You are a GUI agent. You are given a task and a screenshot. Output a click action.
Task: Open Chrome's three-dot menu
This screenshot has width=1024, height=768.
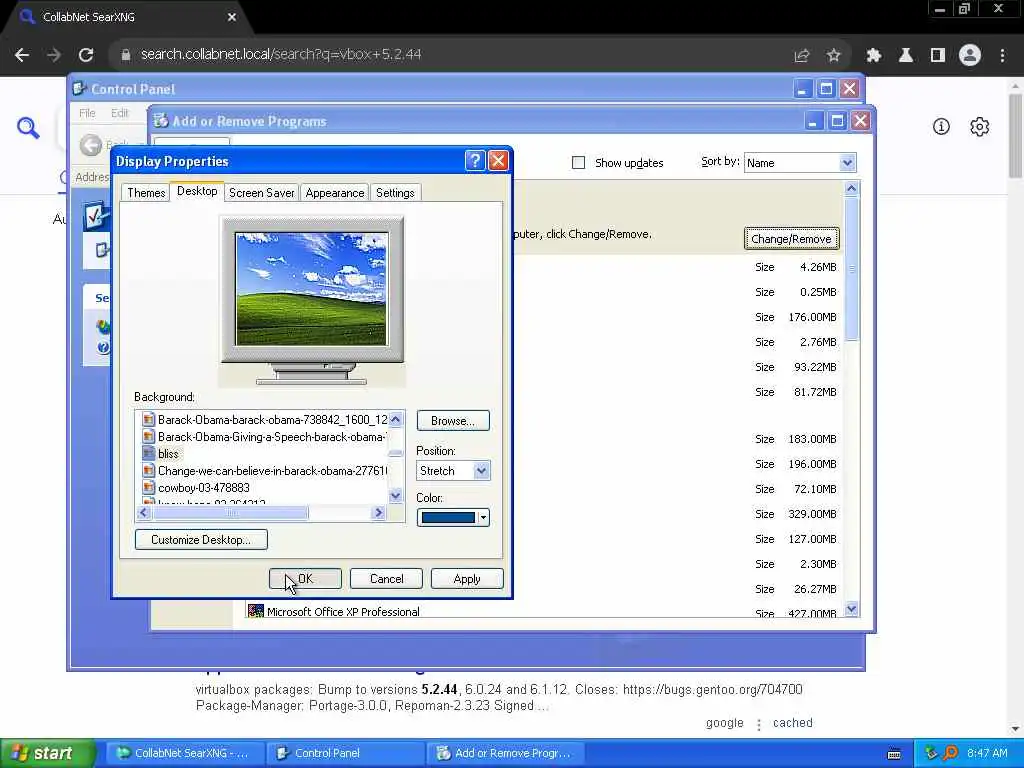pos(1002,56)
